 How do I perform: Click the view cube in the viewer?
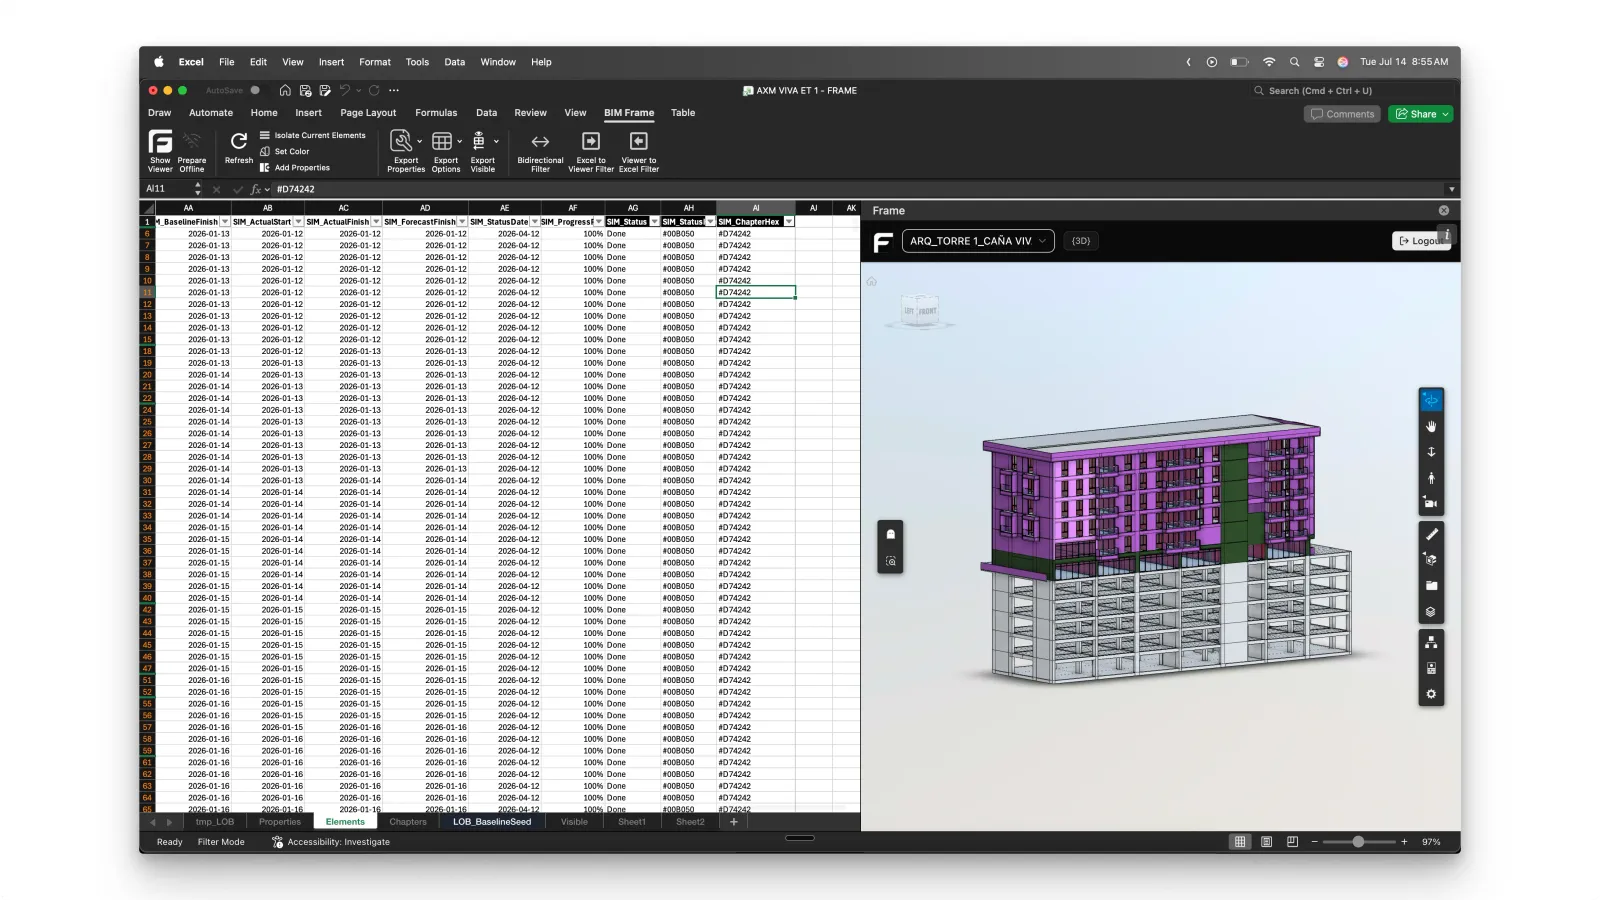[x=920, y=311]
